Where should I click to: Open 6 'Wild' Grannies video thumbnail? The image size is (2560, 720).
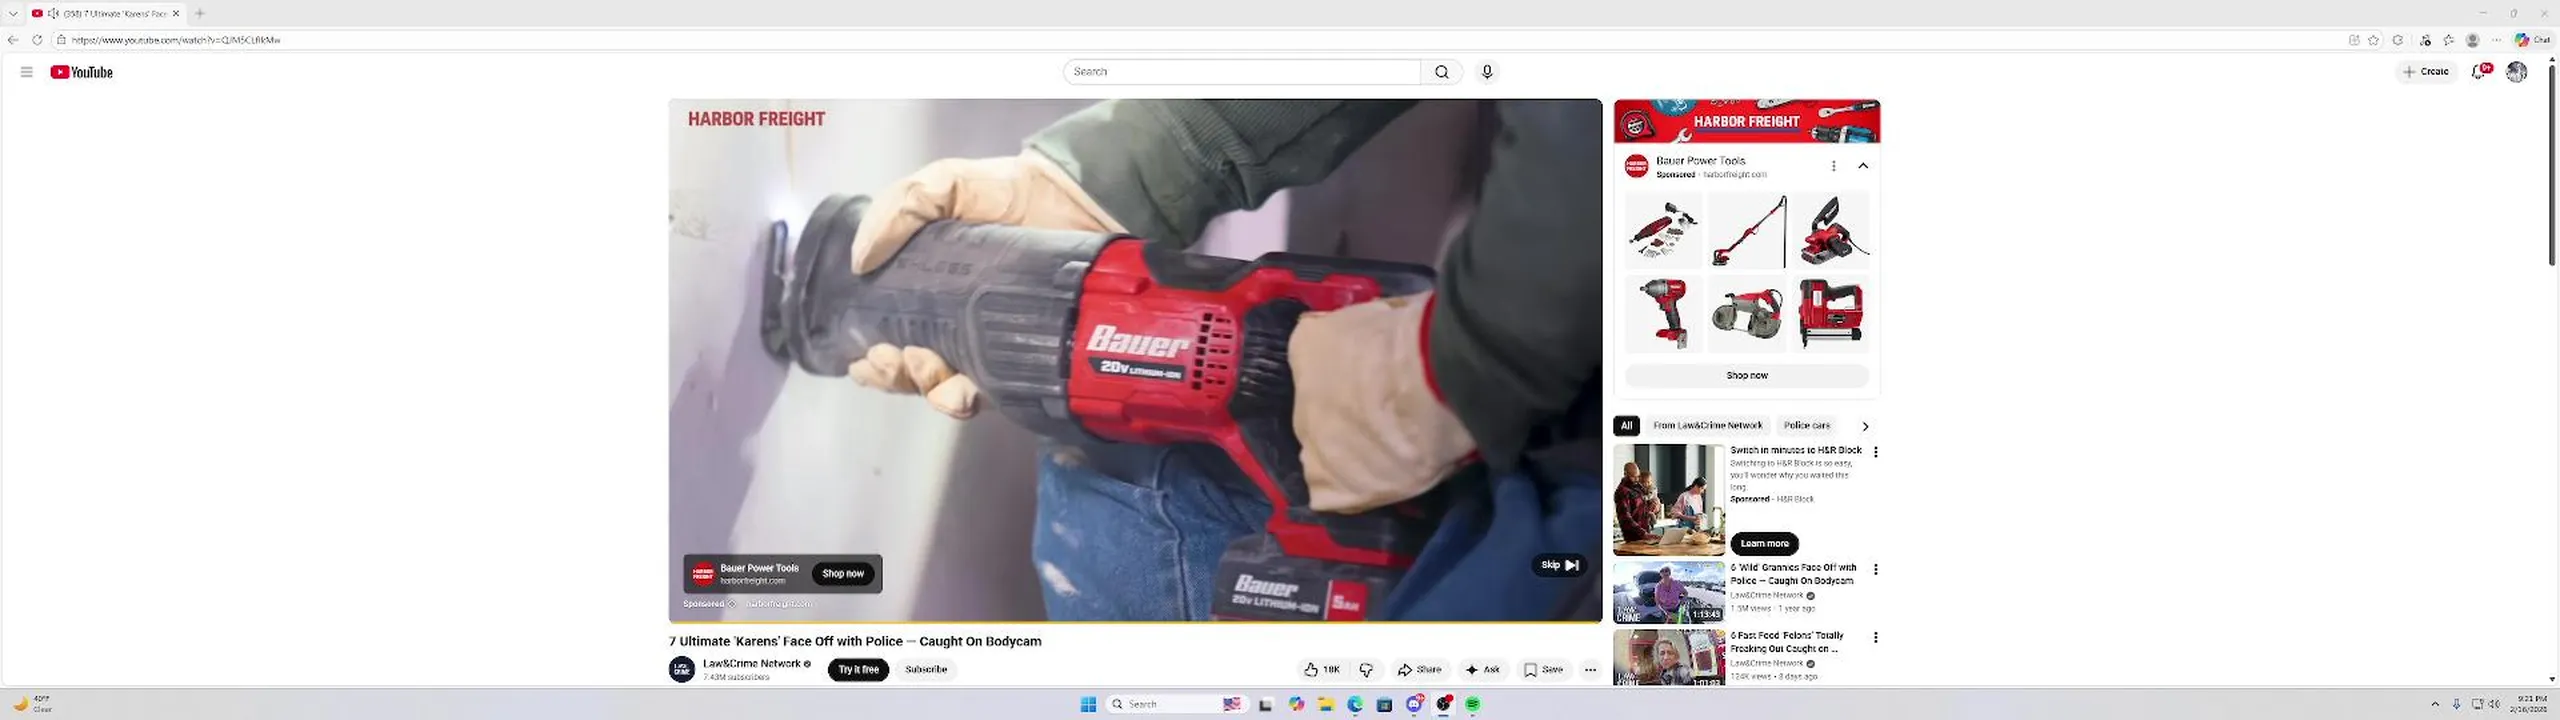[1669, 593]
